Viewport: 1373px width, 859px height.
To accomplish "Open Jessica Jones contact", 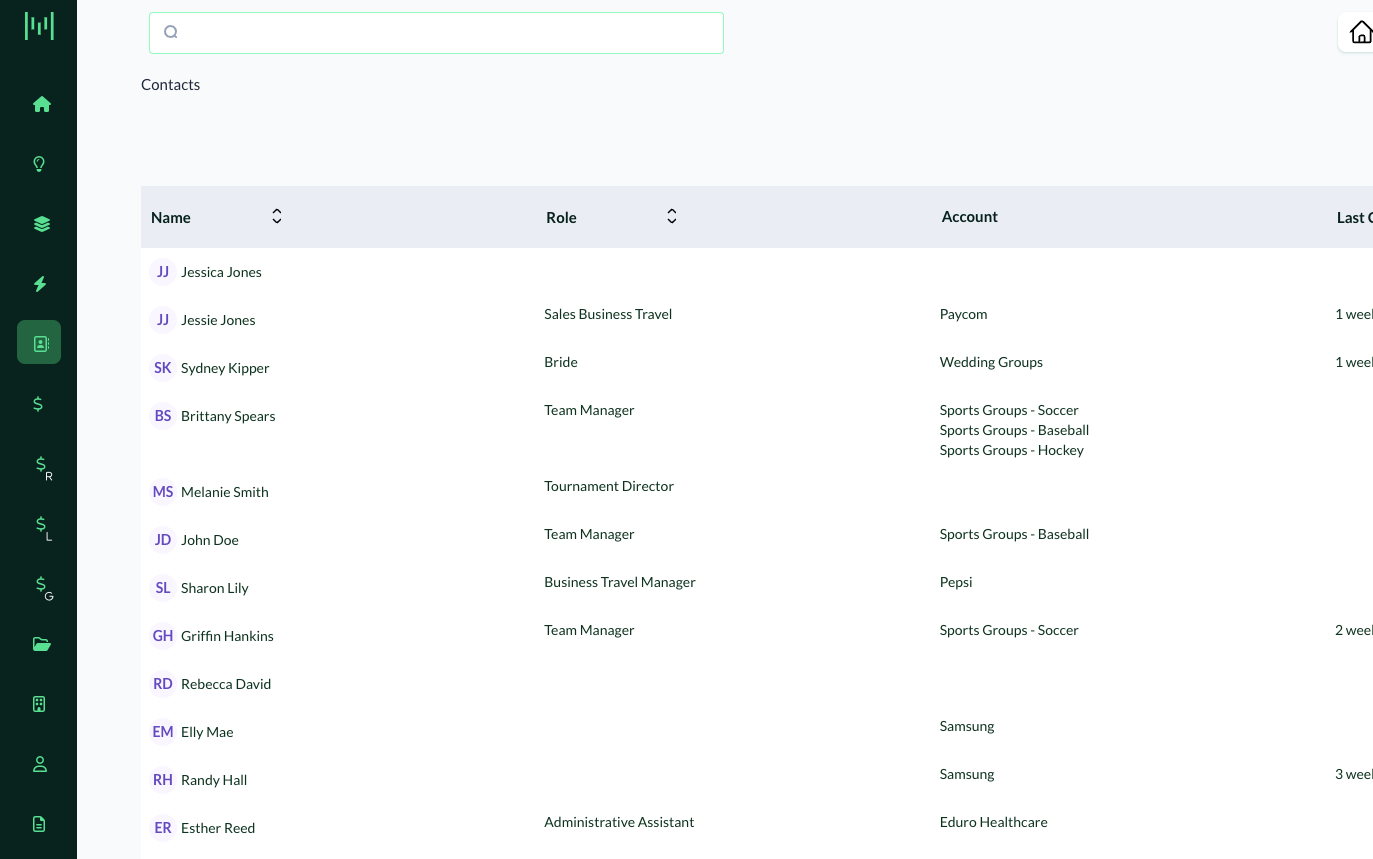I will click(x=221, y=272).
